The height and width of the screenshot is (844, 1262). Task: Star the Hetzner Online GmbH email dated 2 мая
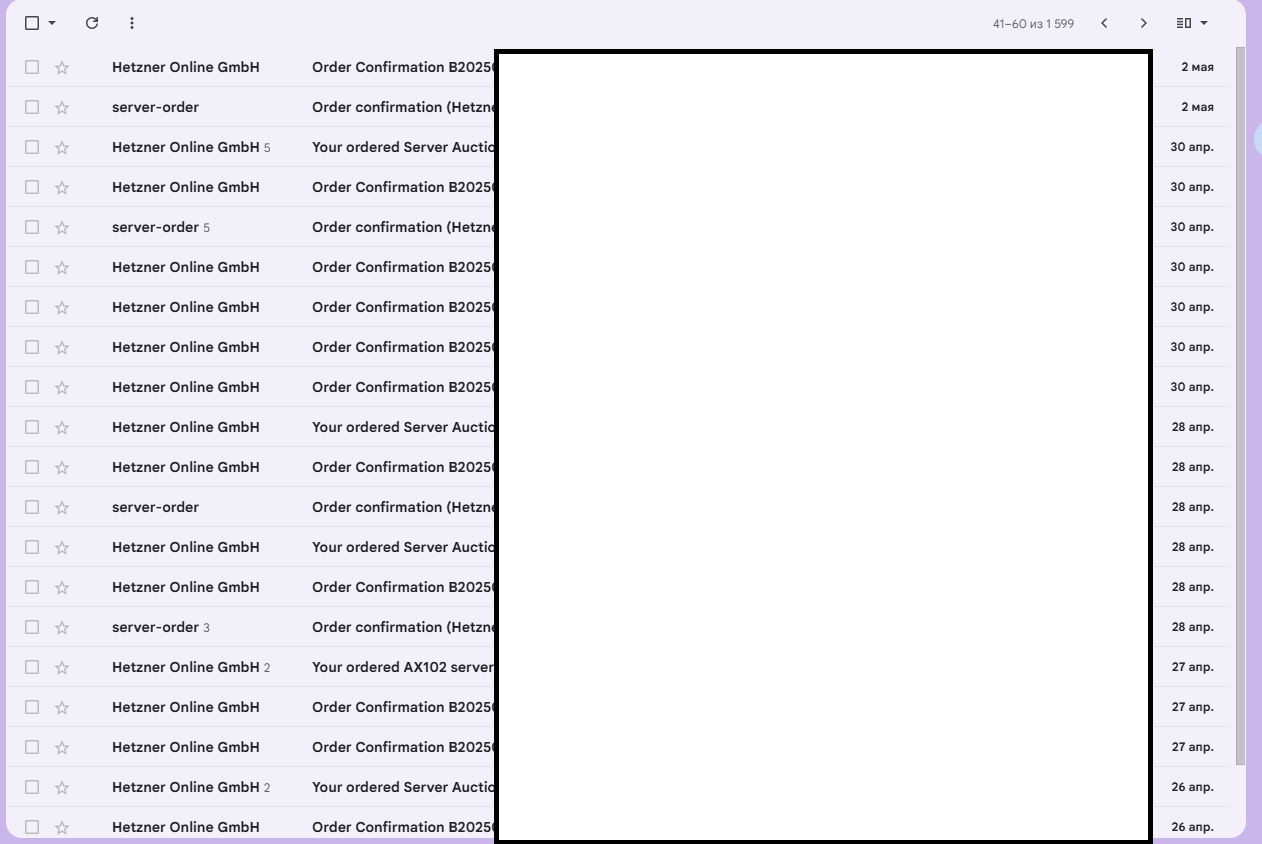click(x=62, y=67)
